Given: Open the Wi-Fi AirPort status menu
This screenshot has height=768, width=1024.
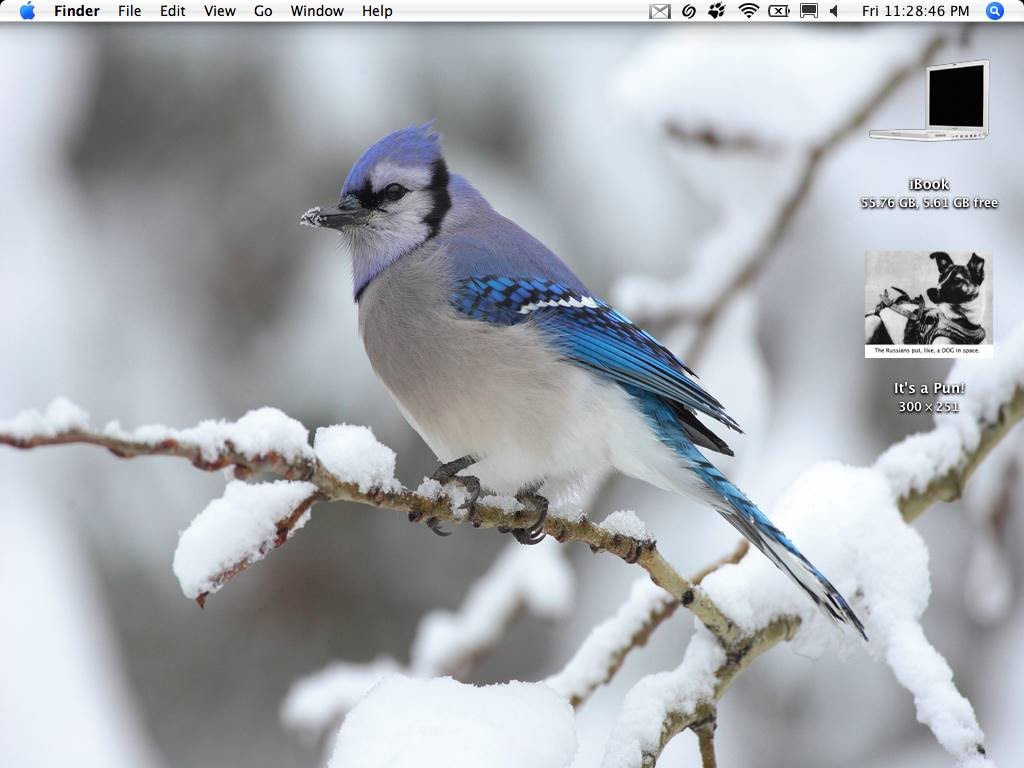Looking at the screenshot, I should [748, 11].
